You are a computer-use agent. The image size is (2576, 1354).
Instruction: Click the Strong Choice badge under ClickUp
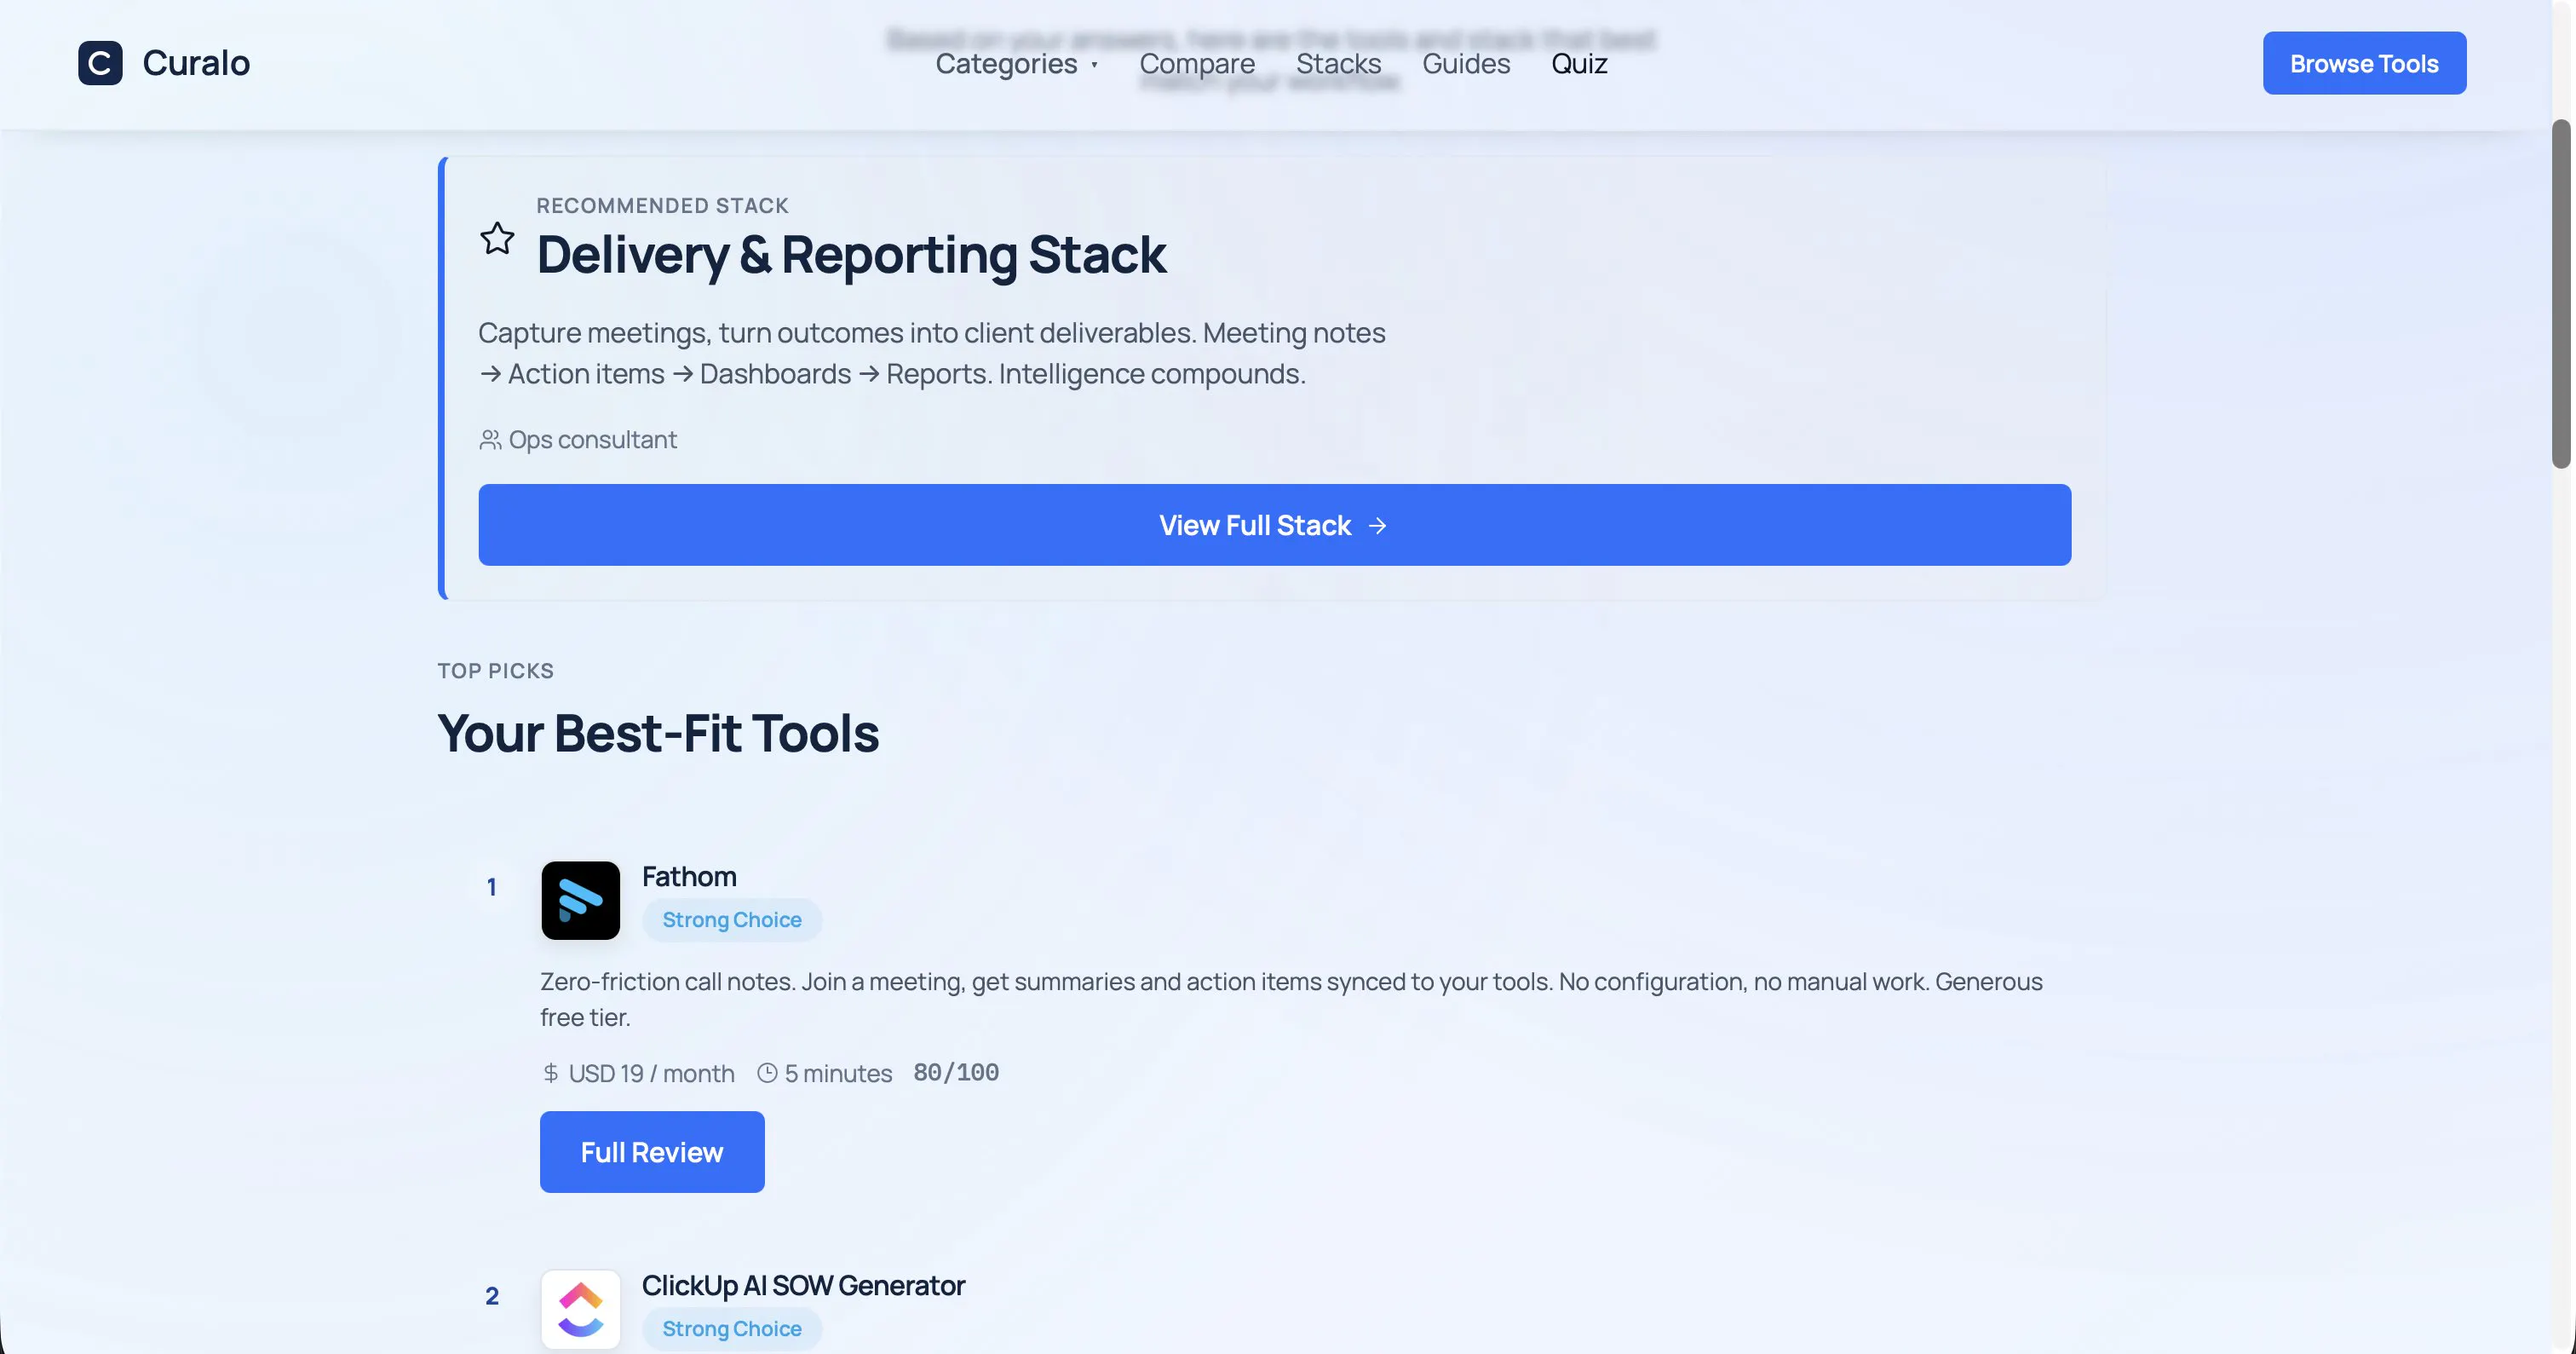click(x=732, y=1329)
